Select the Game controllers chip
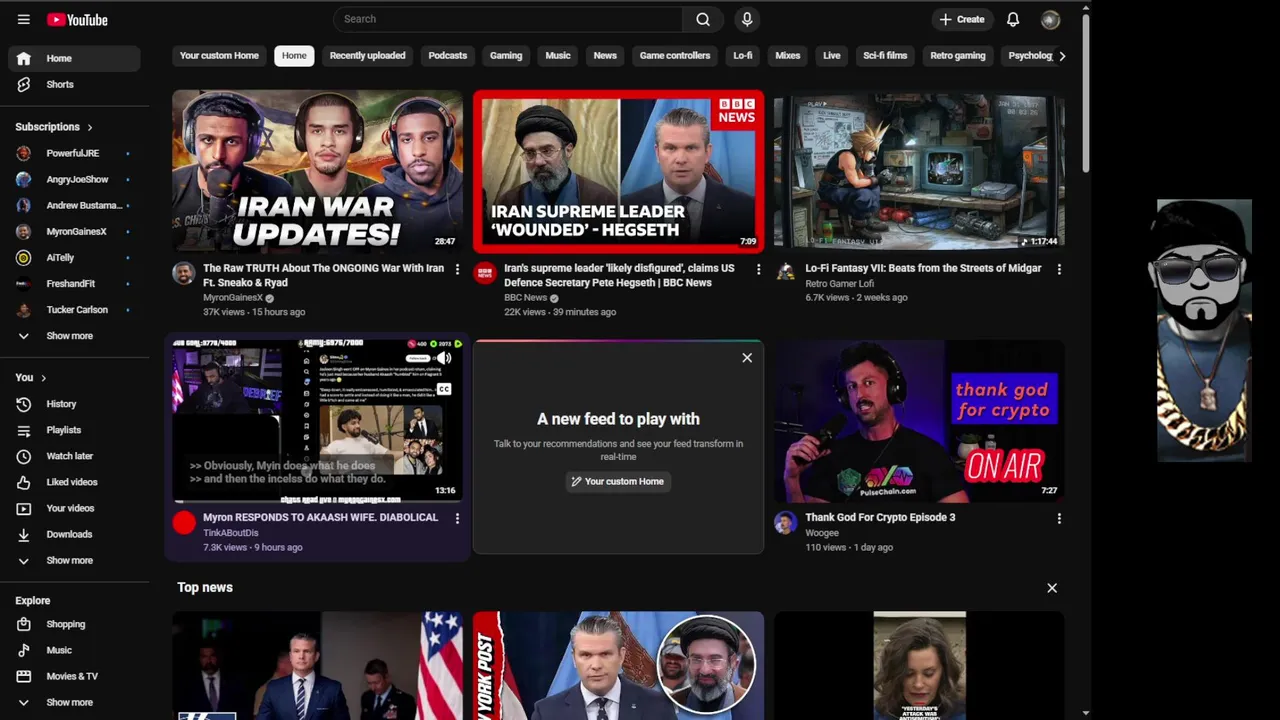1280x720 pixels. click(675, 56)
